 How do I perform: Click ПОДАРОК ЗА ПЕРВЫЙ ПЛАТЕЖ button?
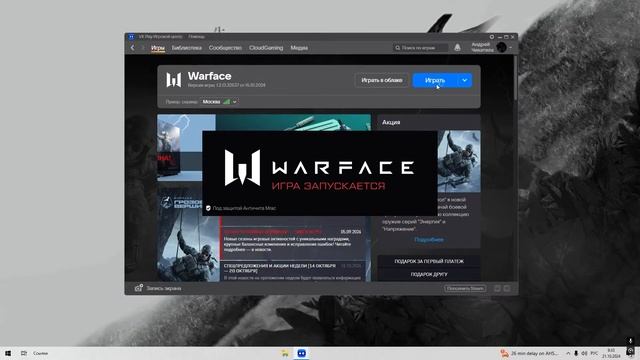click(429, 261)
